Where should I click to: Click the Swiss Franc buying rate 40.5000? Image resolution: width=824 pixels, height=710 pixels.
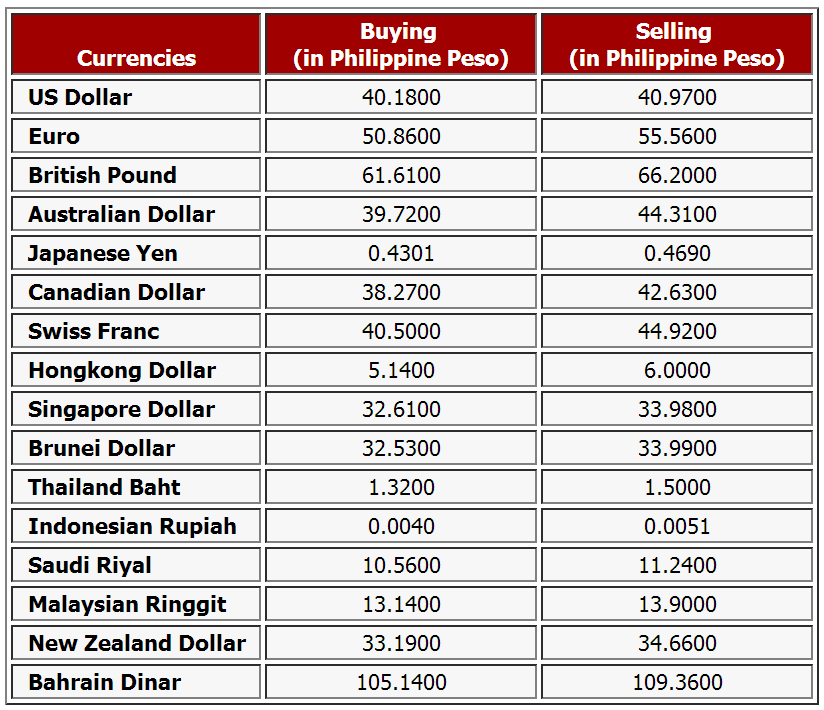[x=401, y=331]
